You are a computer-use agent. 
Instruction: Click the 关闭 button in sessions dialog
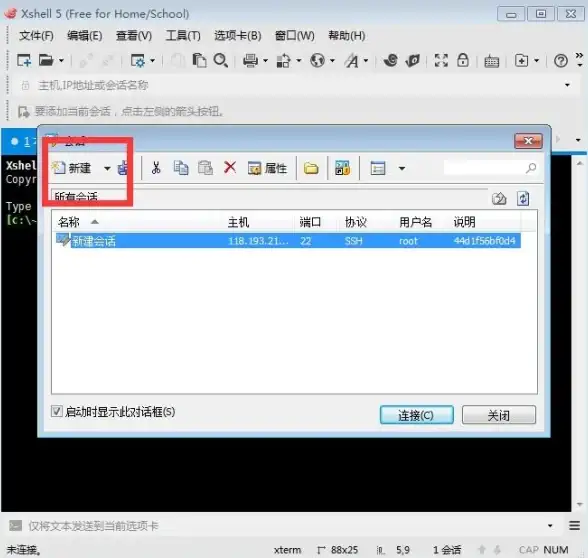pos(499,415)
